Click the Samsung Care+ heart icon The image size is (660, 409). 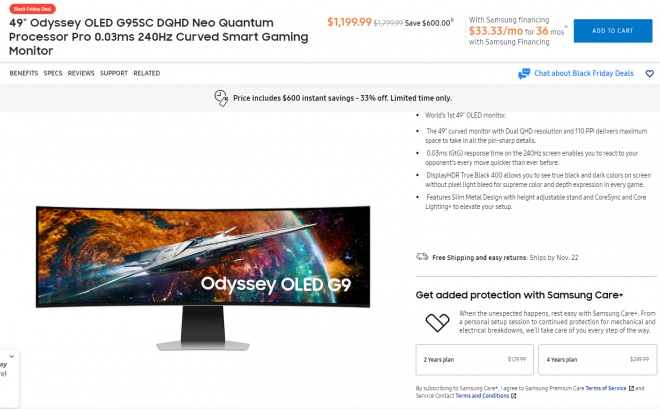pyautogui.click(x=437, y=322)
